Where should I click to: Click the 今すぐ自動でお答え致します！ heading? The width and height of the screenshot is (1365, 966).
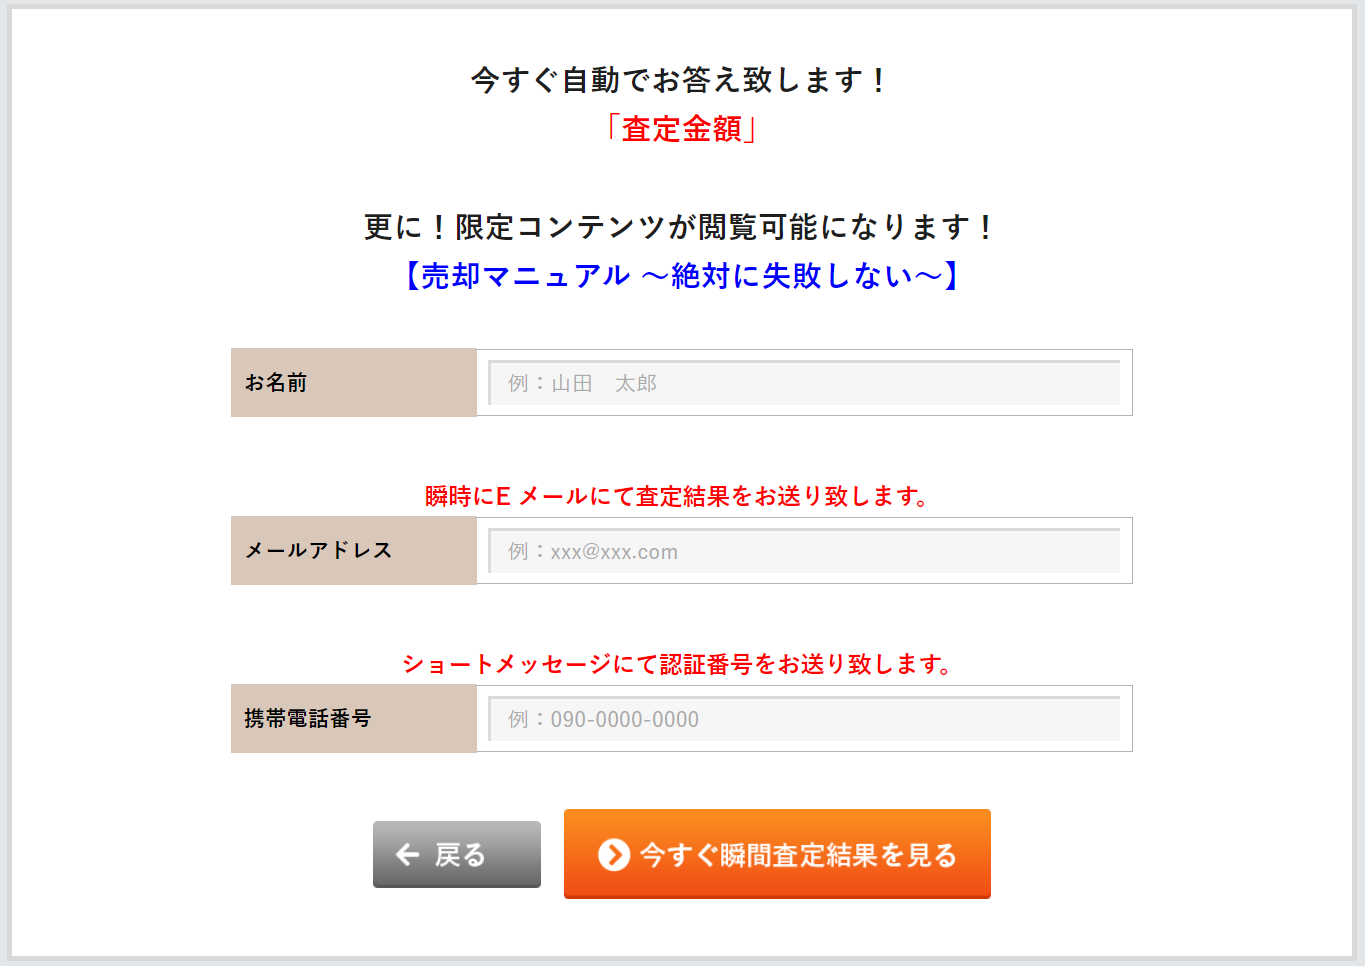pyautogui.click(x=681, y=79)
